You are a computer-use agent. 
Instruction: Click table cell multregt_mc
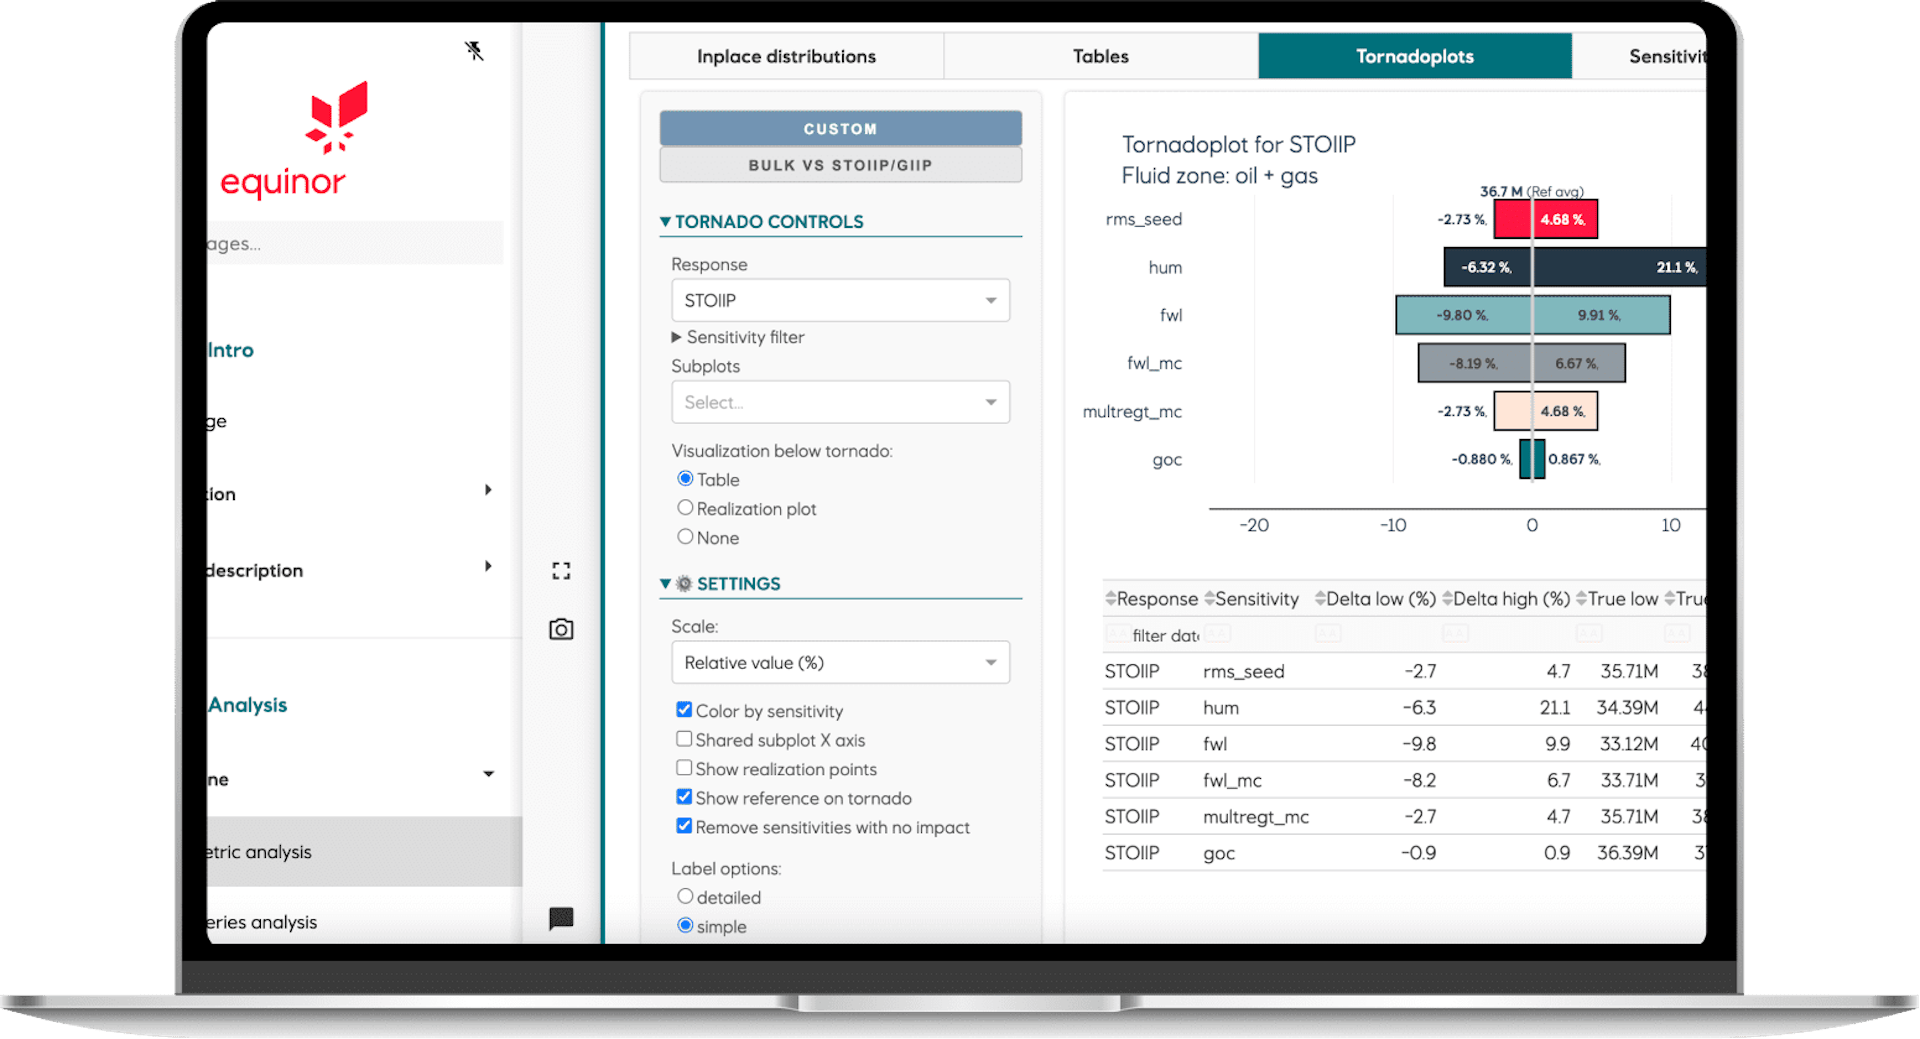[x=1256, y=817]
